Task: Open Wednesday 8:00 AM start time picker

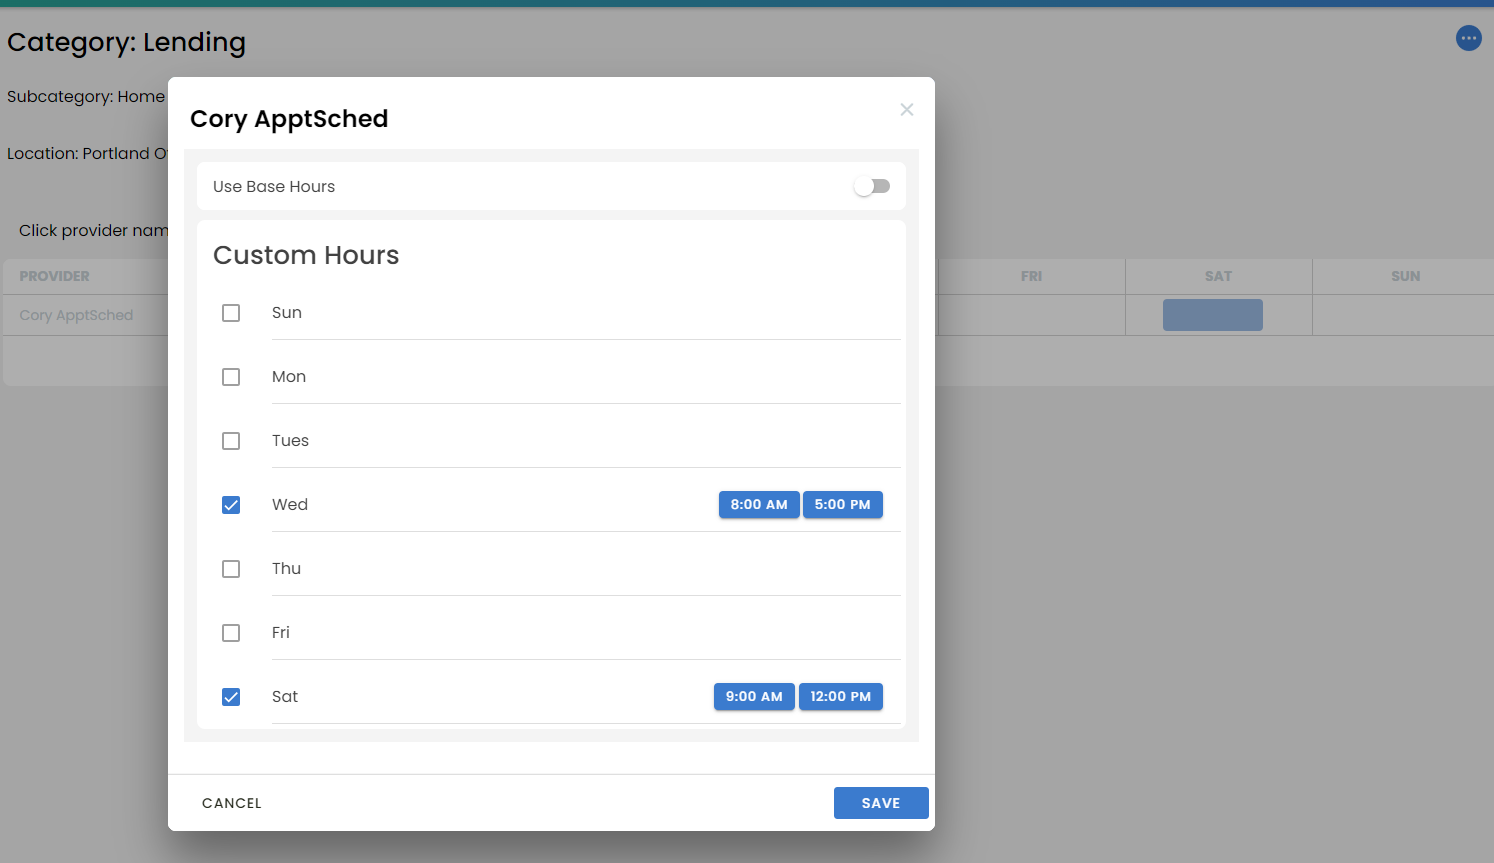Action: point(758,505)
